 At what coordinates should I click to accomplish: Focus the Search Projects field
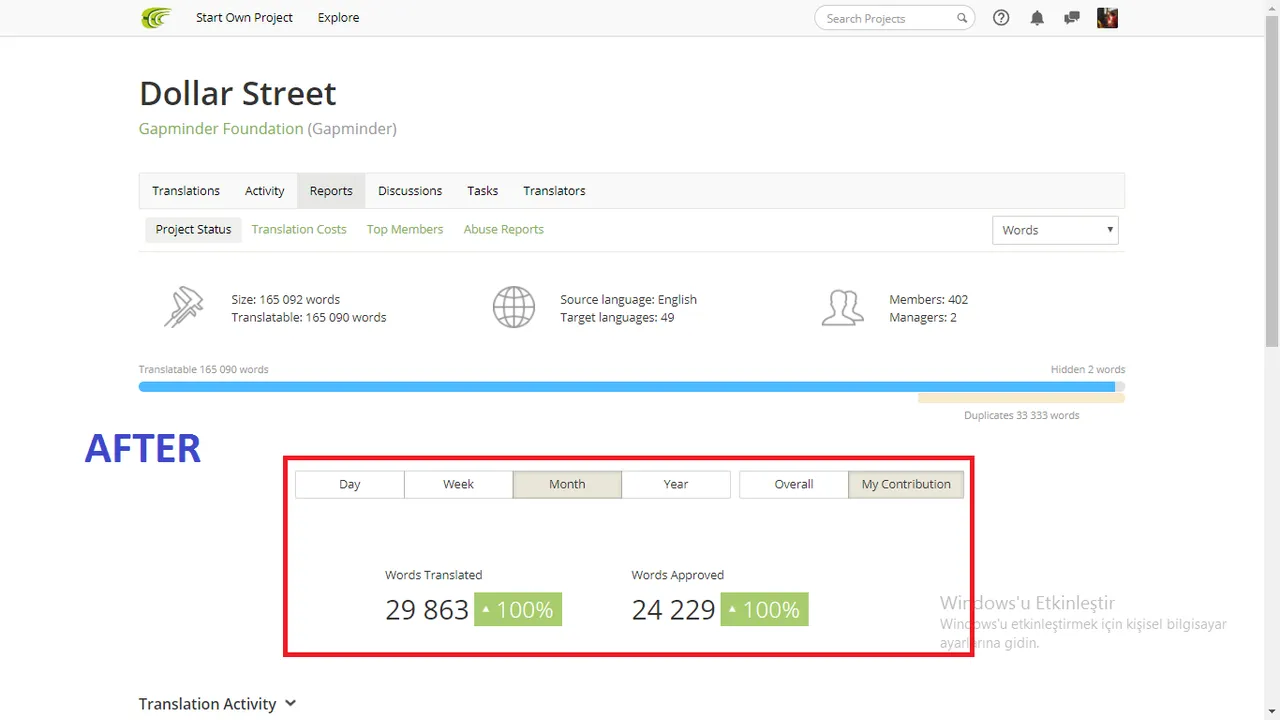tap(895, 18)
